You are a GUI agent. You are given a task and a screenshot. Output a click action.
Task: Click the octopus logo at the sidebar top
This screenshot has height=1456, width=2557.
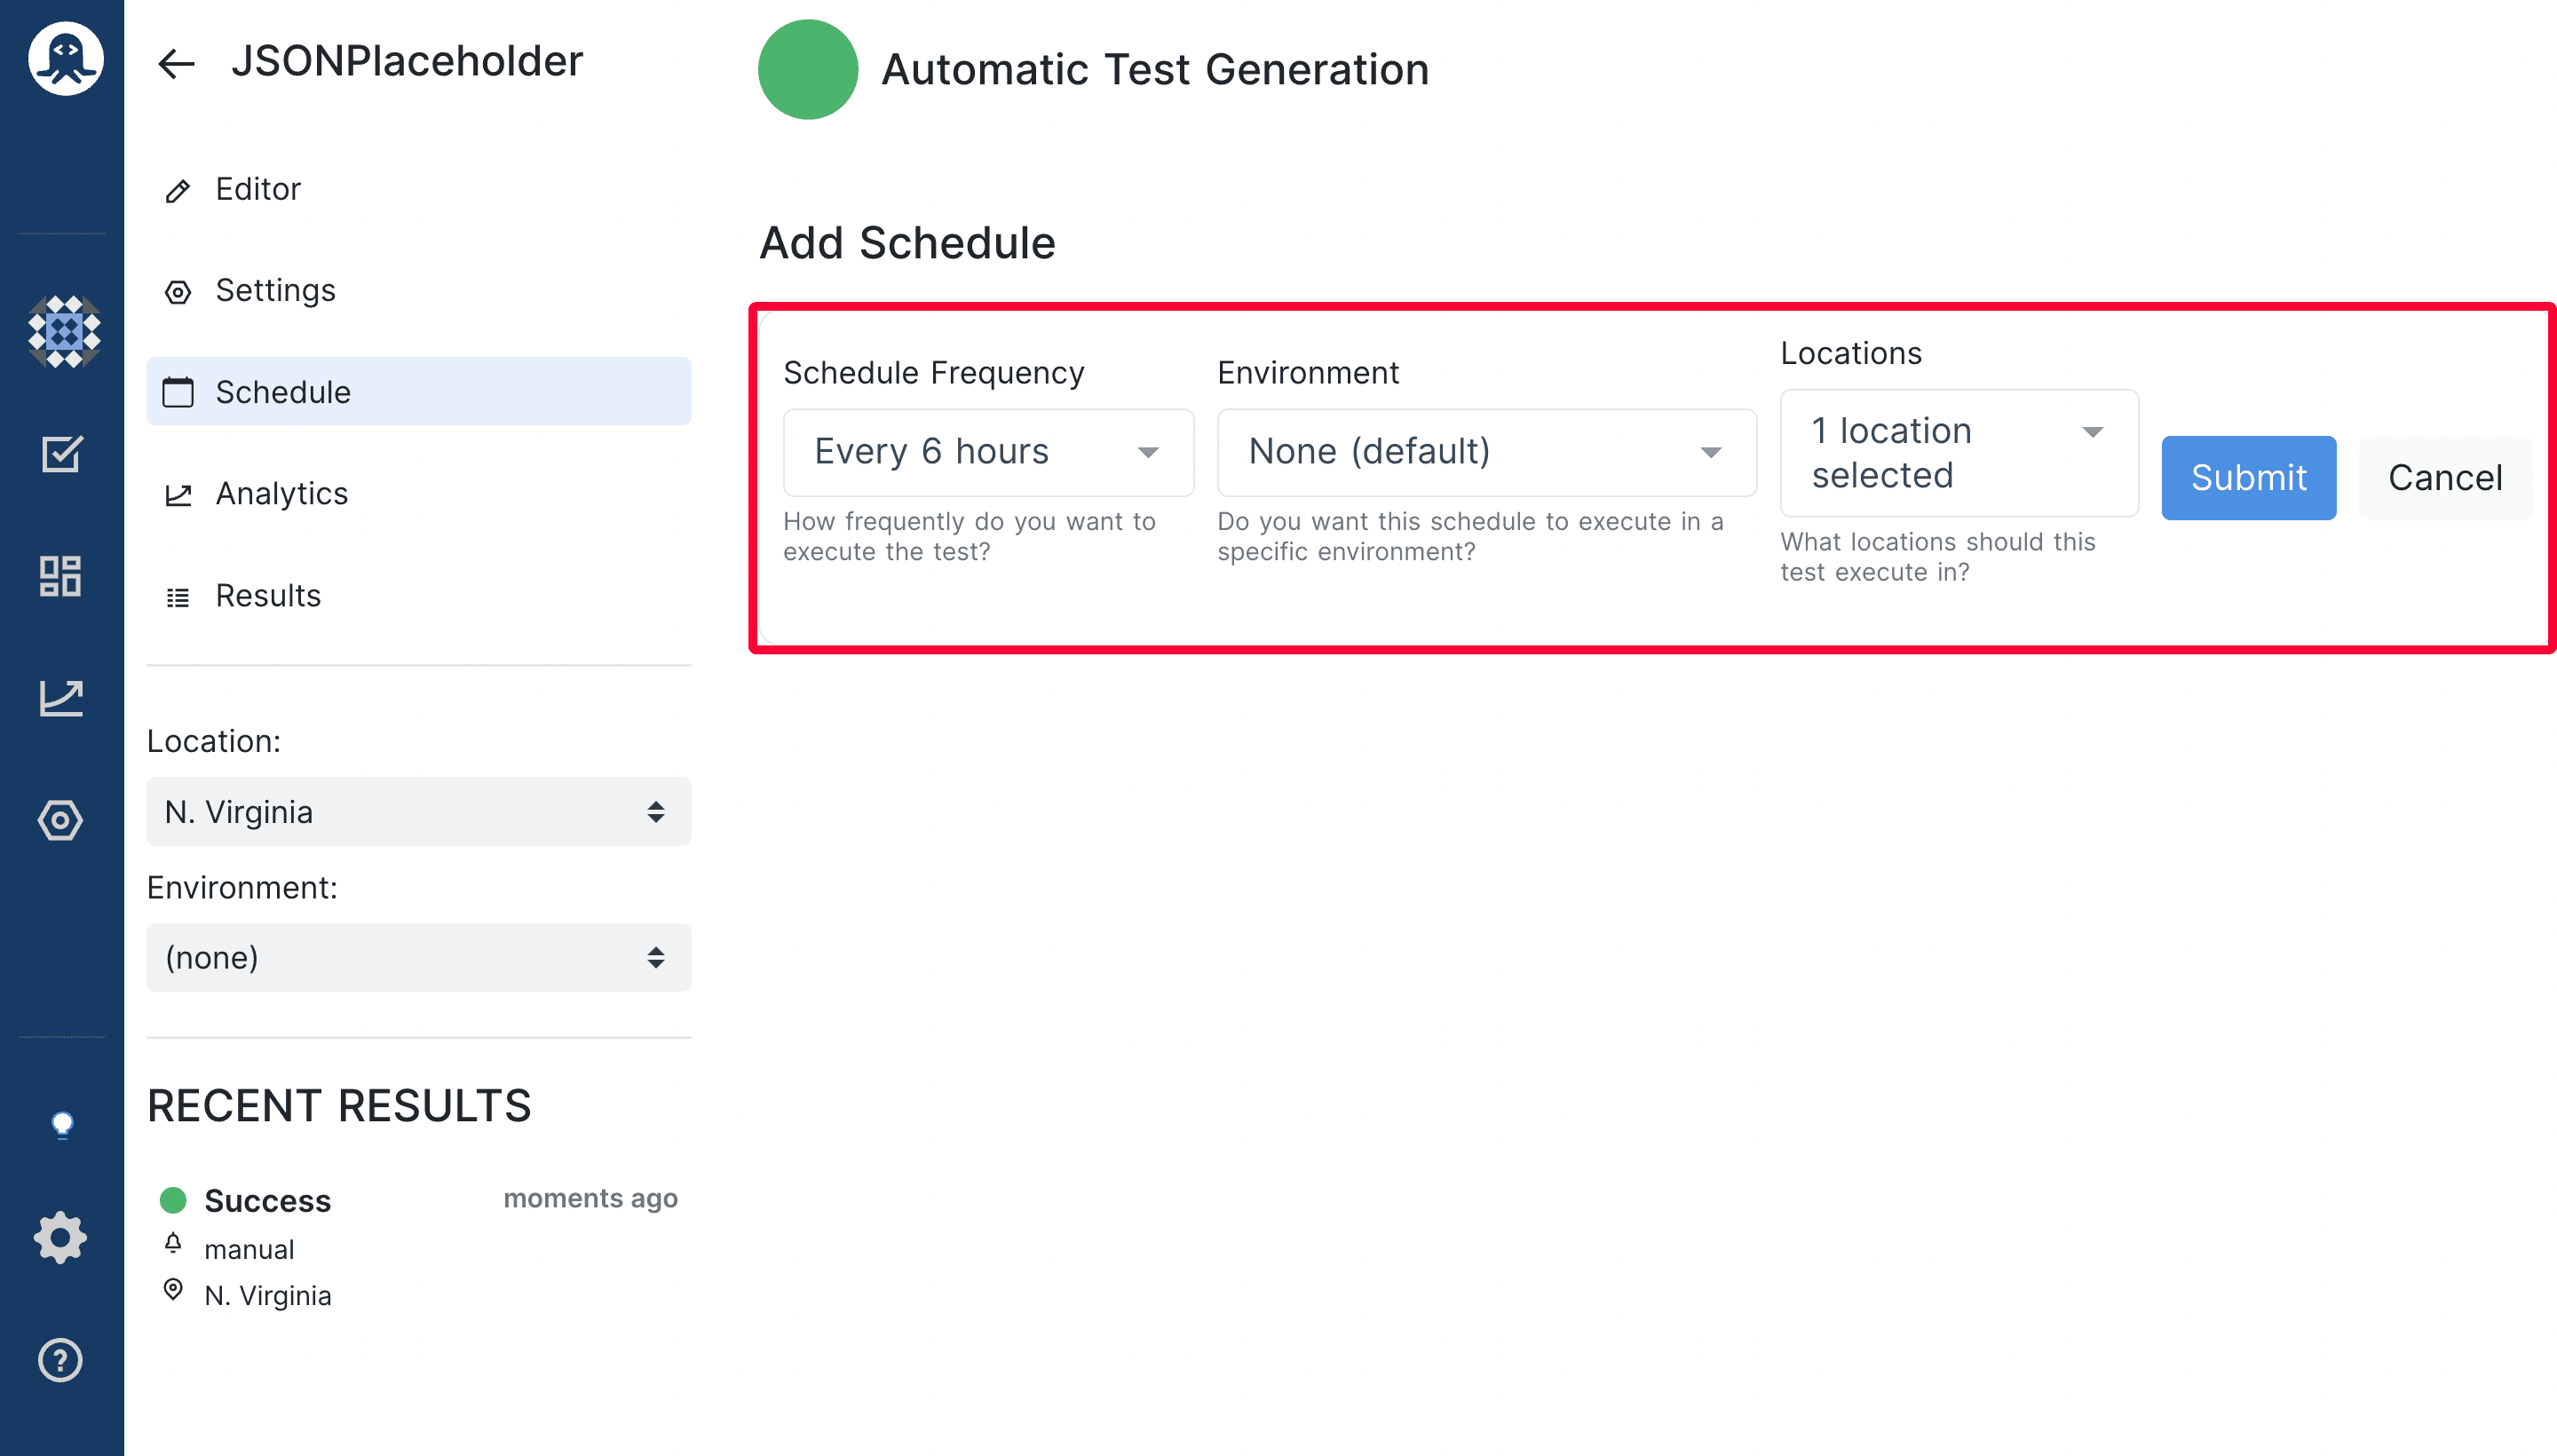(x=65, y=59)
